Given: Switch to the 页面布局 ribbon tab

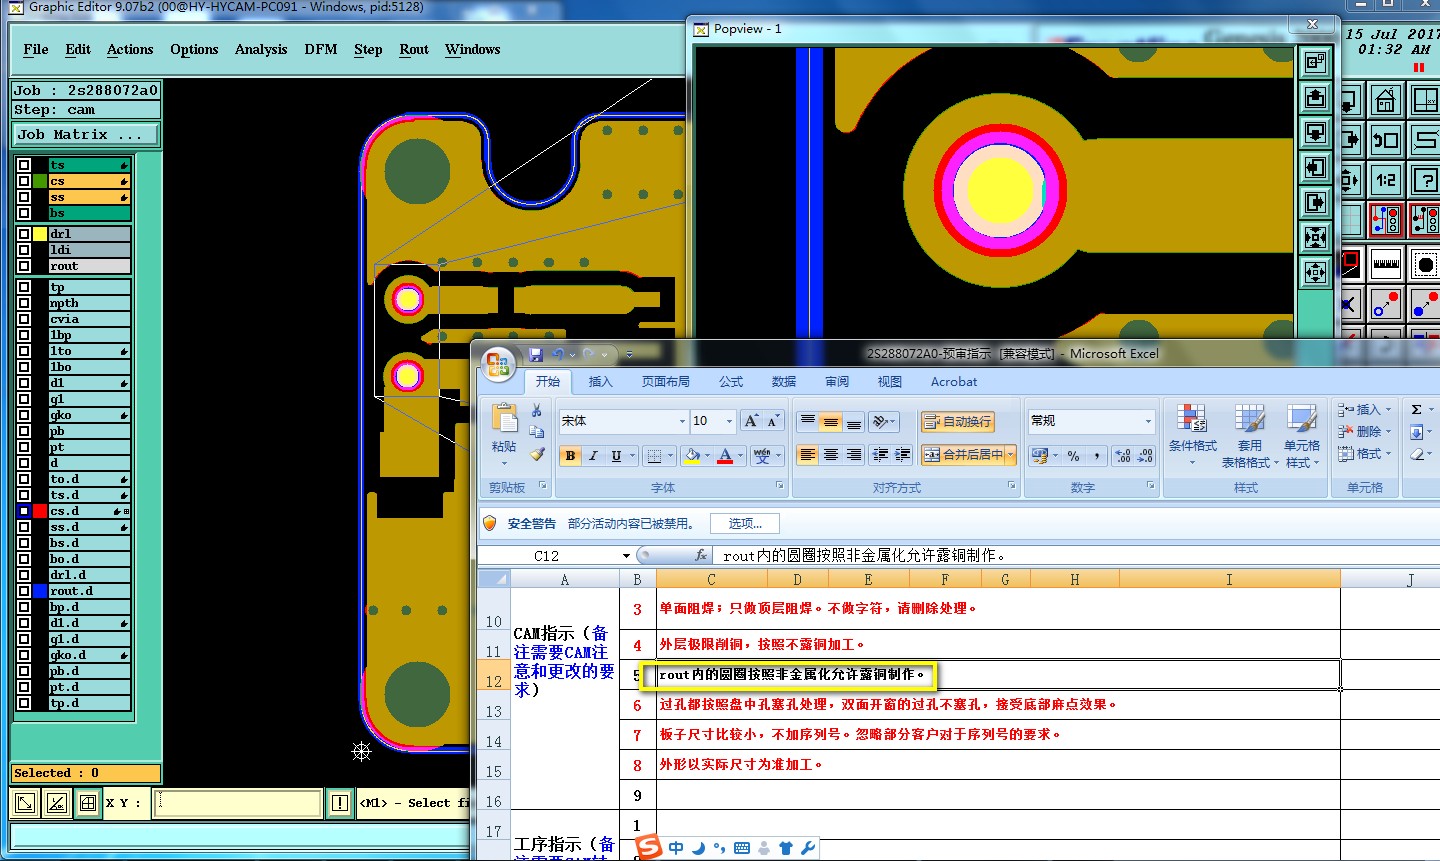Looking at the screenshot, I should coord(665,382).
